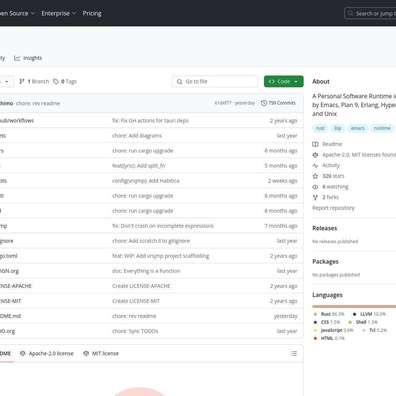Image resolution: width=396 pixels, height=396 pixels.
Task: Click the 0 Tags link
Action: pyautogui.click(x=65, y=81)
